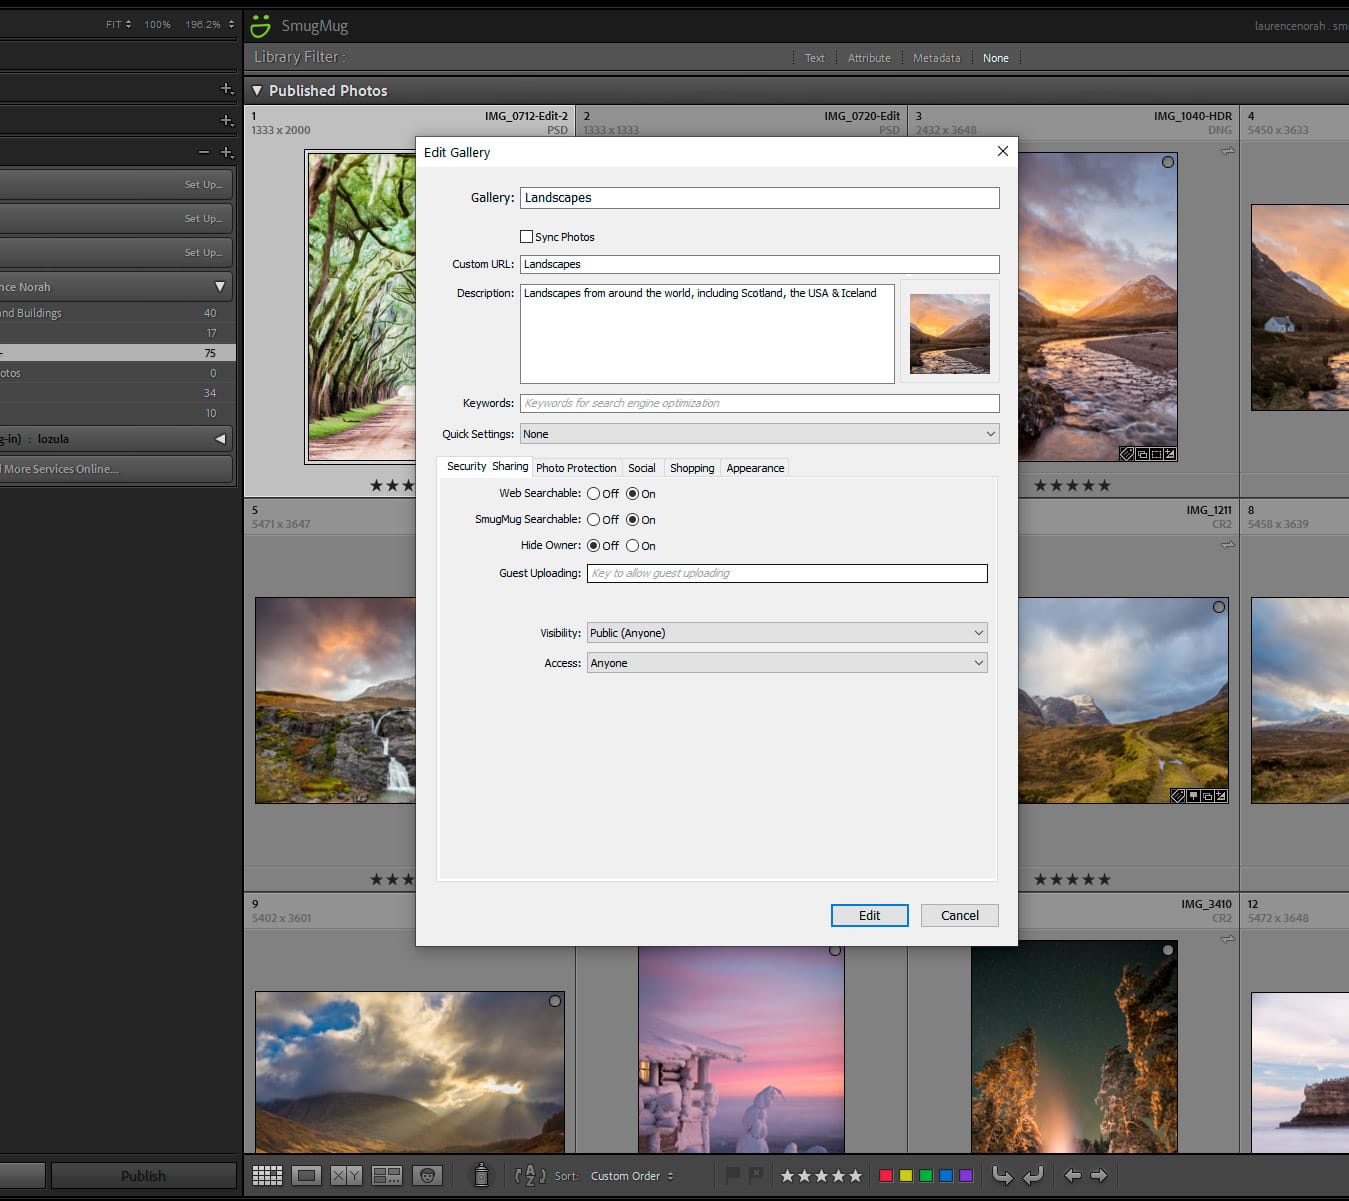Switch to Loupe view
This screenshot has height=1201, width=1349.
point(305,1175)
